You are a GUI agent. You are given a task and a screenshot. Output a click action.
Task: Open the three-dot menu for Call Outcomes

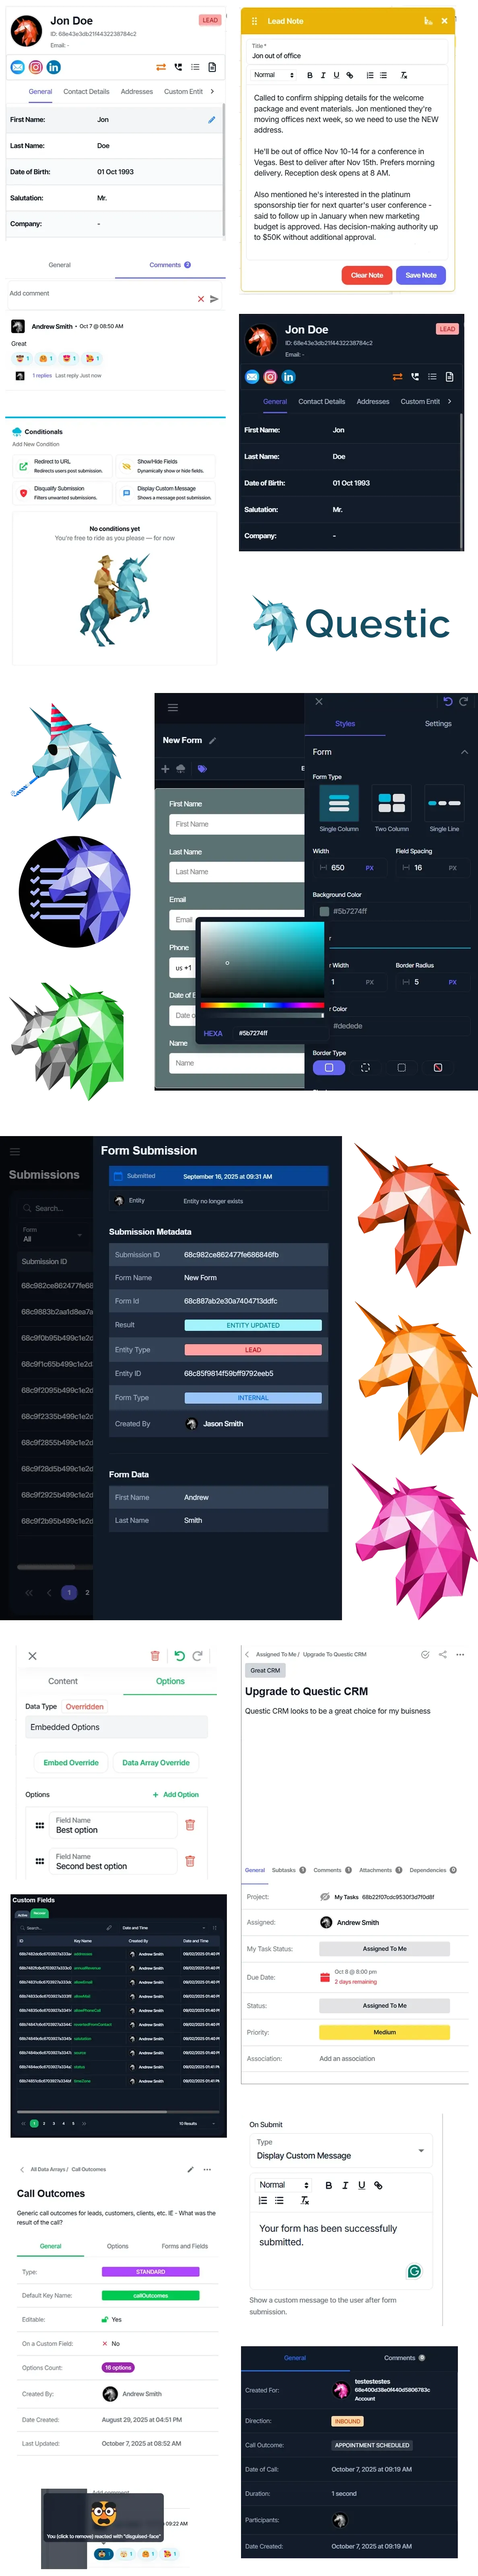[x=207, y=2169]
